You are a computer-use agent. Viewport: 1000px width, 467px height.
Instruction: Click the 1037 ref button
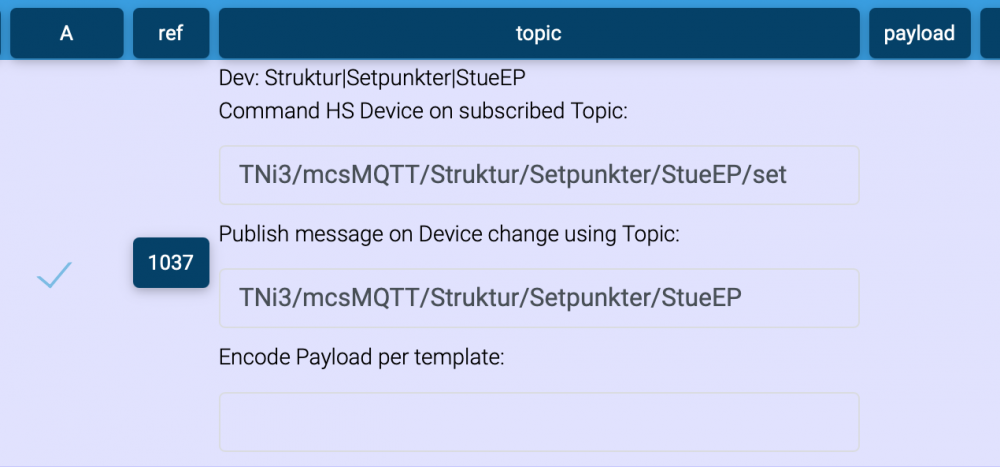[171, 263]
